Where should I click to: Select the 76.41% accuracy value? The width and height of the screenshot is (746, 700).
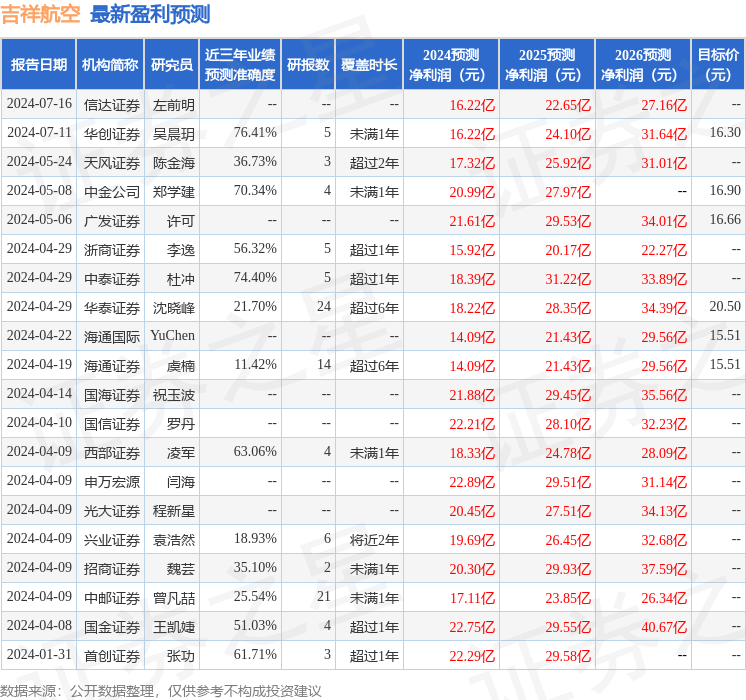(255, 133)
